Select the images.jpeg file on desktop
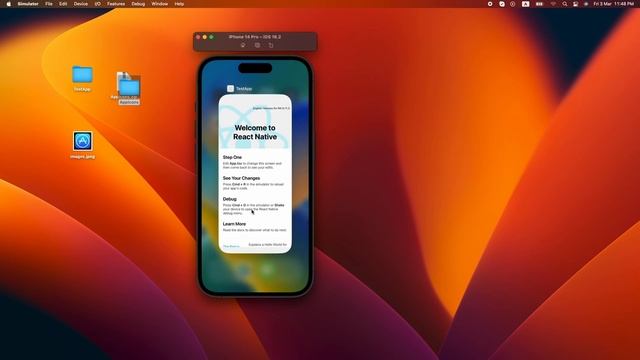This screenshot has height=360, width=640. [82, 141]
